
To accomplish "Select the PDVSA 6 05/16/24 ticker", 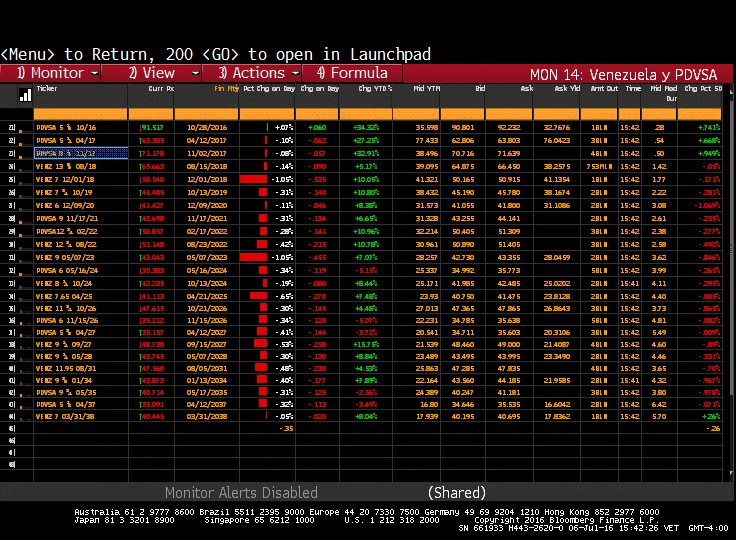I will [67, 270].
